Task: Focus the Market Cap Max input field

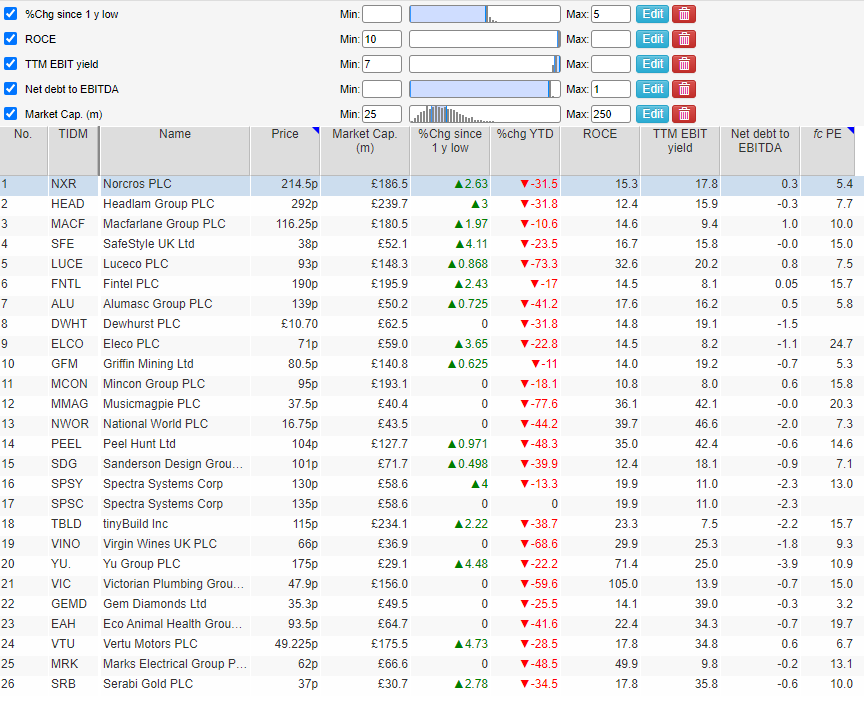Action: 611,114
